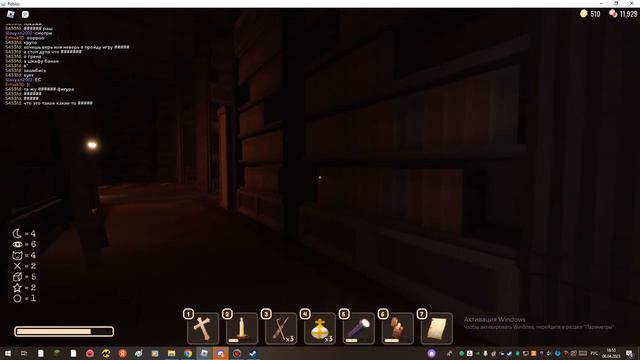Click the knobs currency icon beside 11,929
The image size is (640, 360).
(x=613, y=13)
